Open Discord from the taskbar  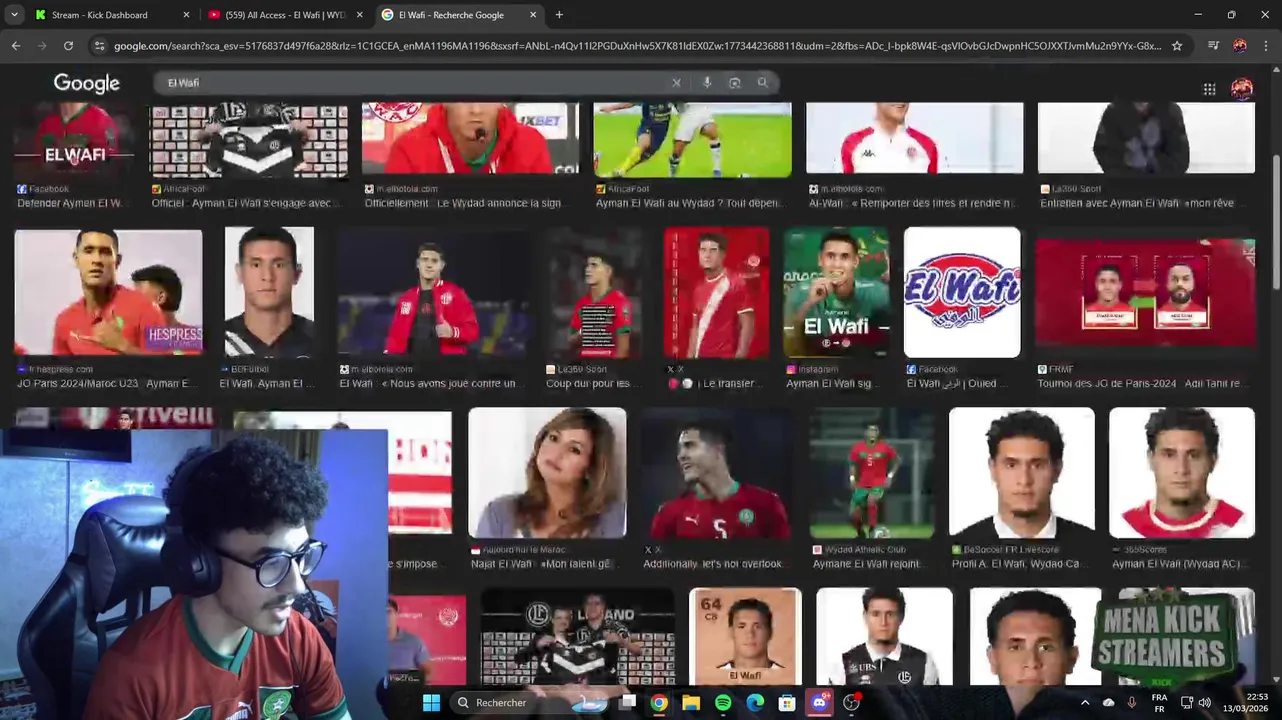tap(819, 703)
